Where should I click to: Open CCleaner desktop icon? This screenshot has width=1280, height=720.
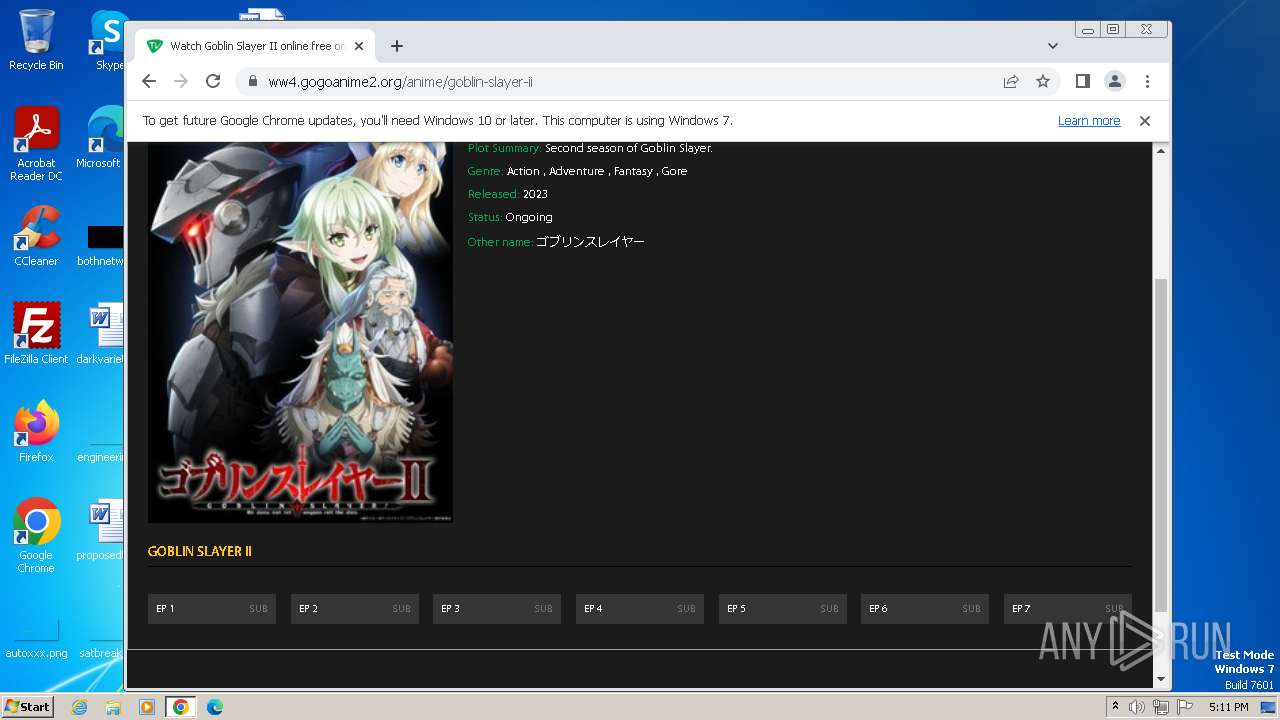coord(36,236)
